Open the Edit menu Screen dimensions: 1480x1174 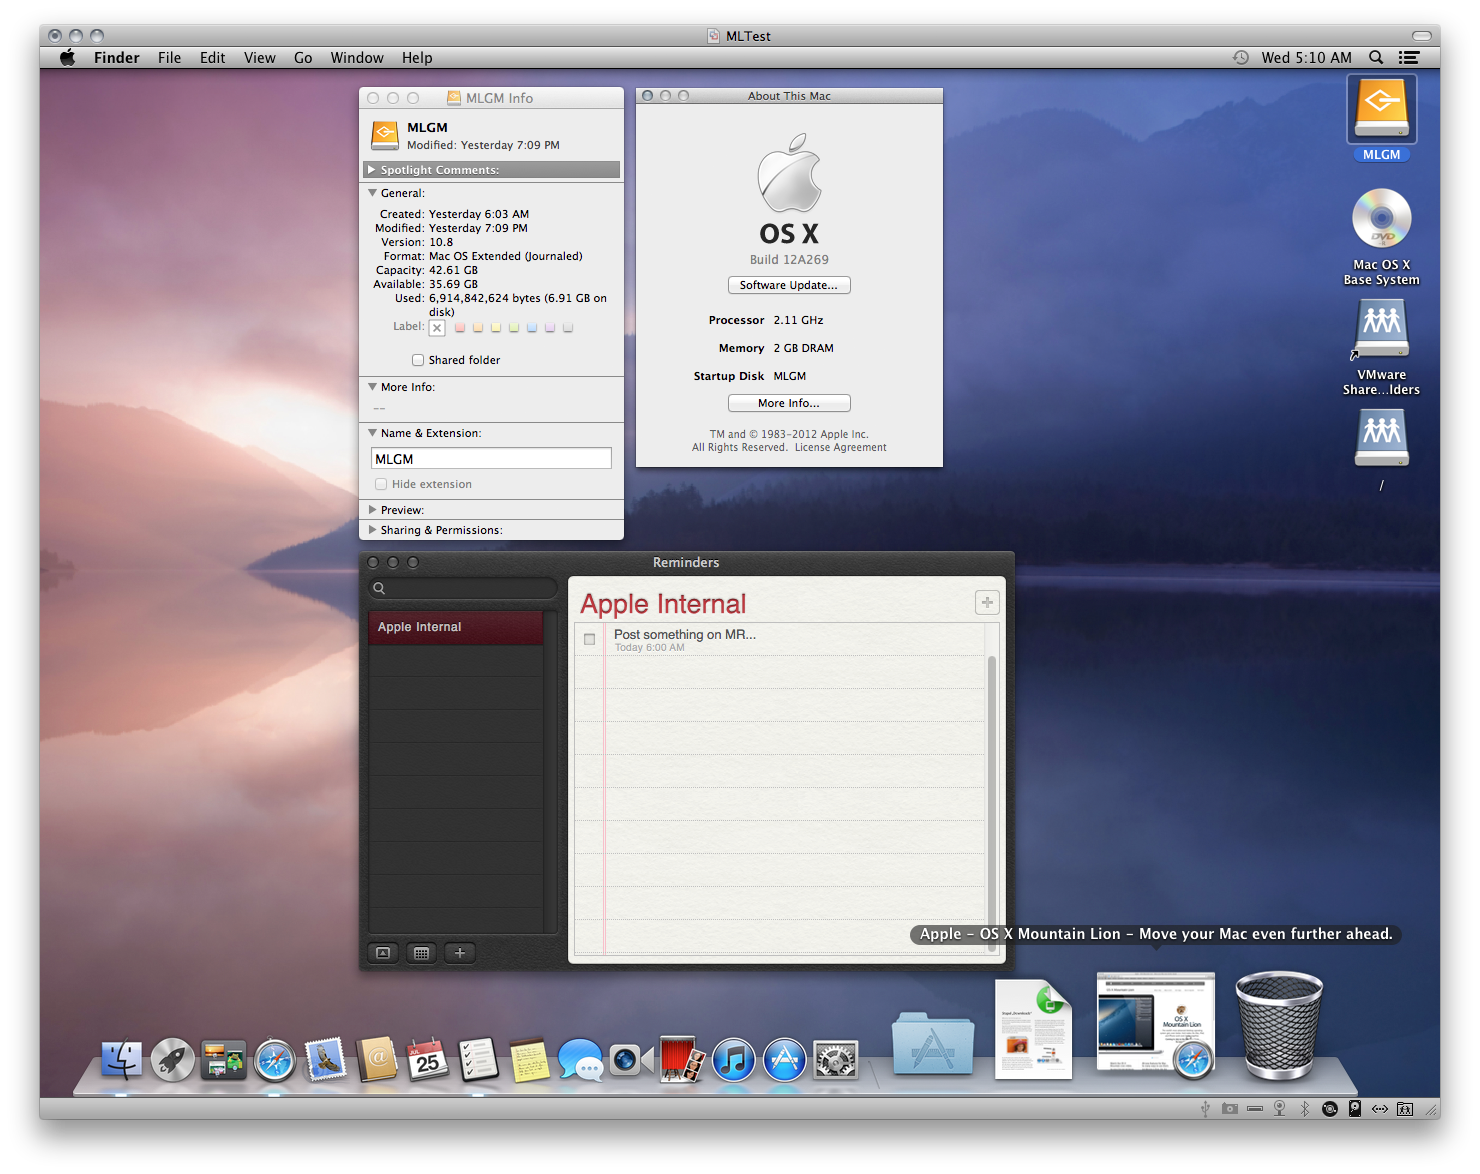[x=212, y=58]
